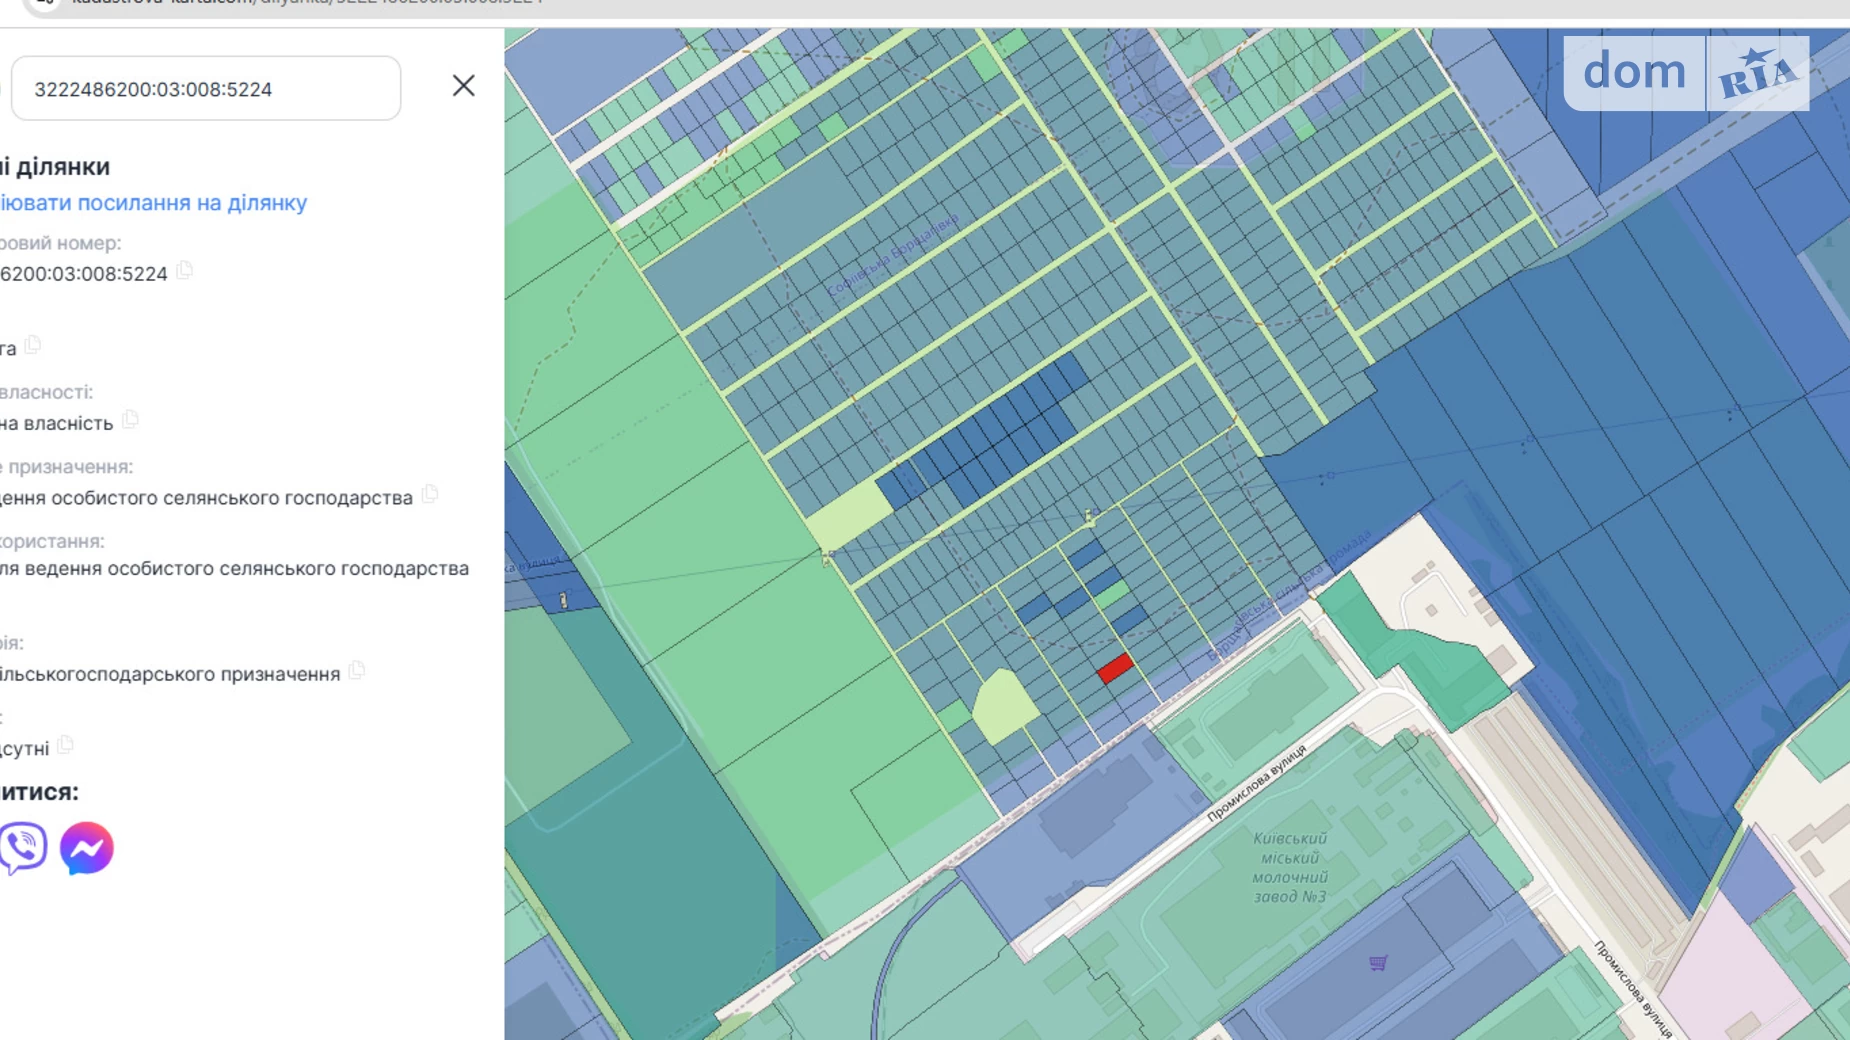The height and width of the screenshot is (1040, 1850).
Task: Click the Софіївська Борщагівка map label
Action: [x=892, y=255]
